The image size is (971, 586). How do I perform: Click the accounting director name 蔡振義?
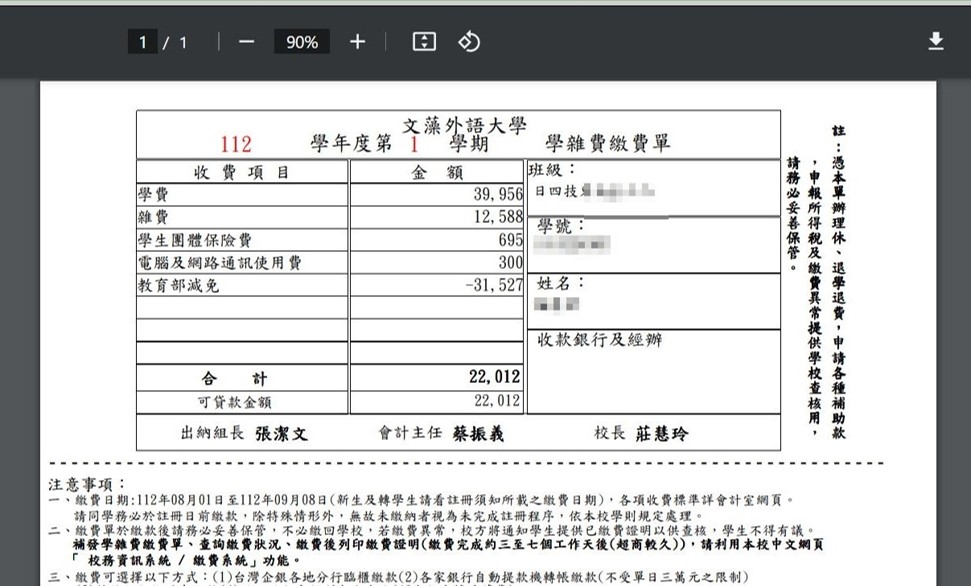click(x=478, y=434)
